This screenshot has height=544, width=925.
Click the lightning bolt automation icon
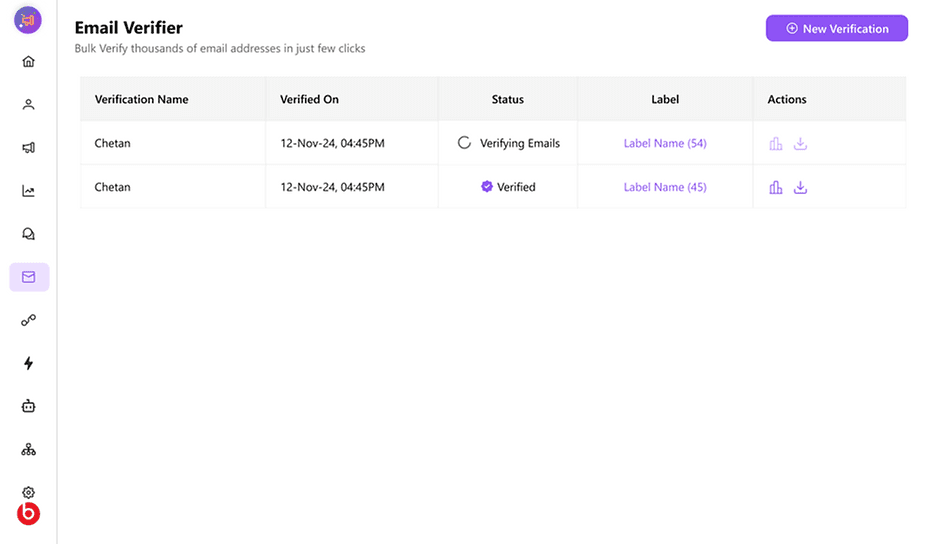point(28,363)
